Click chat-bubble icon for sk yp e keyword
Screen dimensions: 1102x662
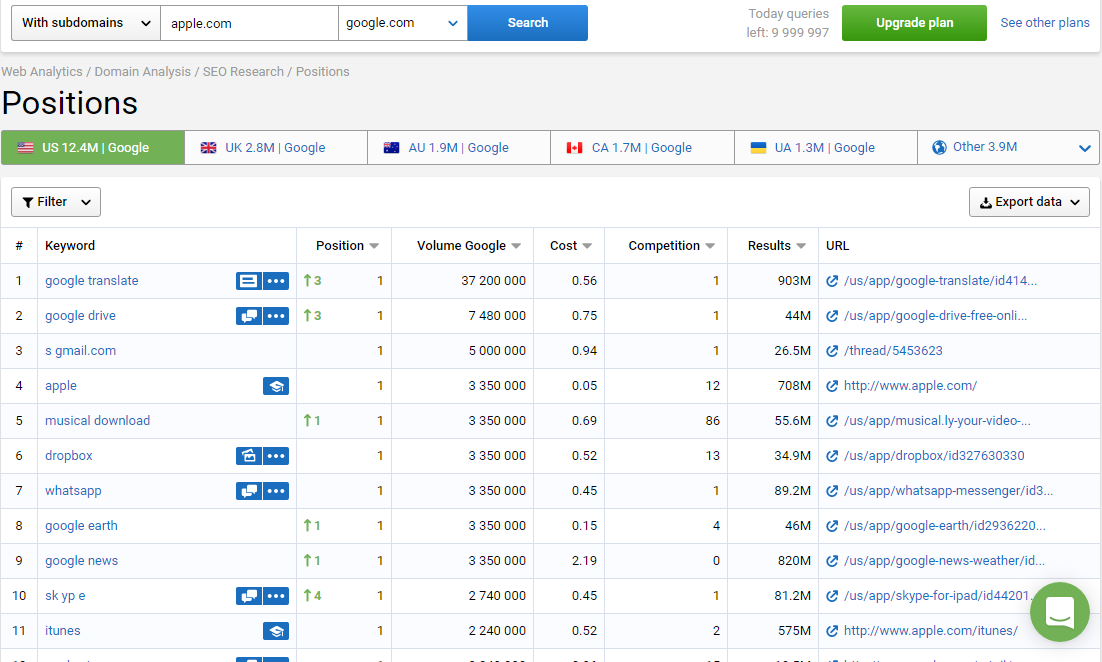point(249,596)
